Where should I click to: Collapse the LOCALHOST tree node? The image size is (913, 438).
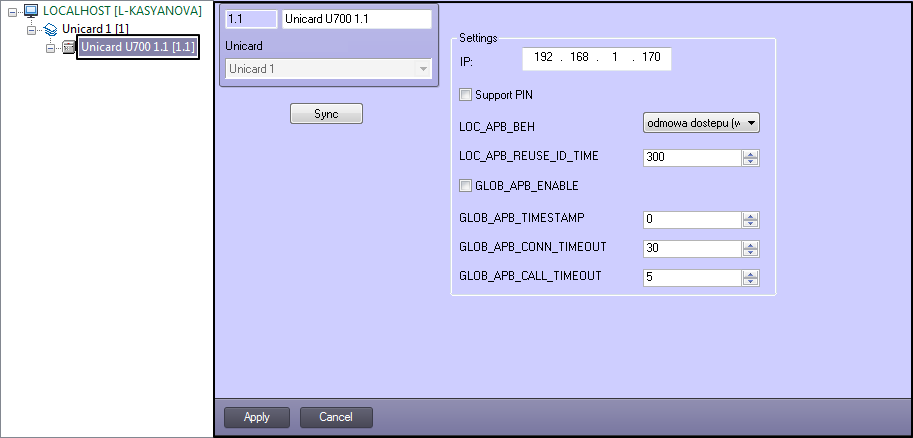point(12,12)
